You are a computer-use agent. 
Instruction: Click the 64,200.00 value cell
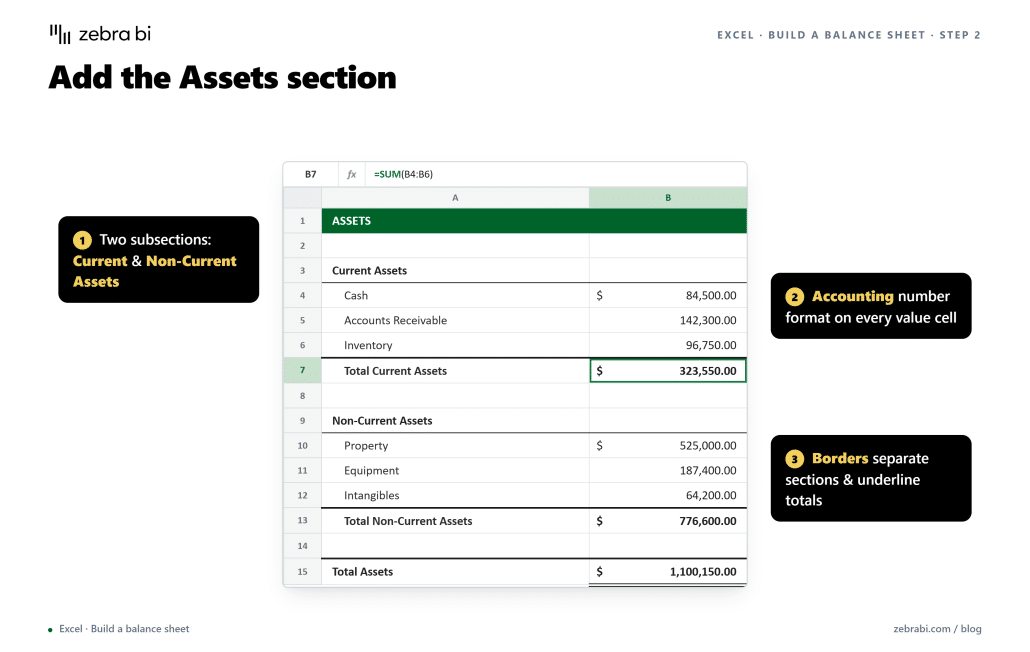668,496
